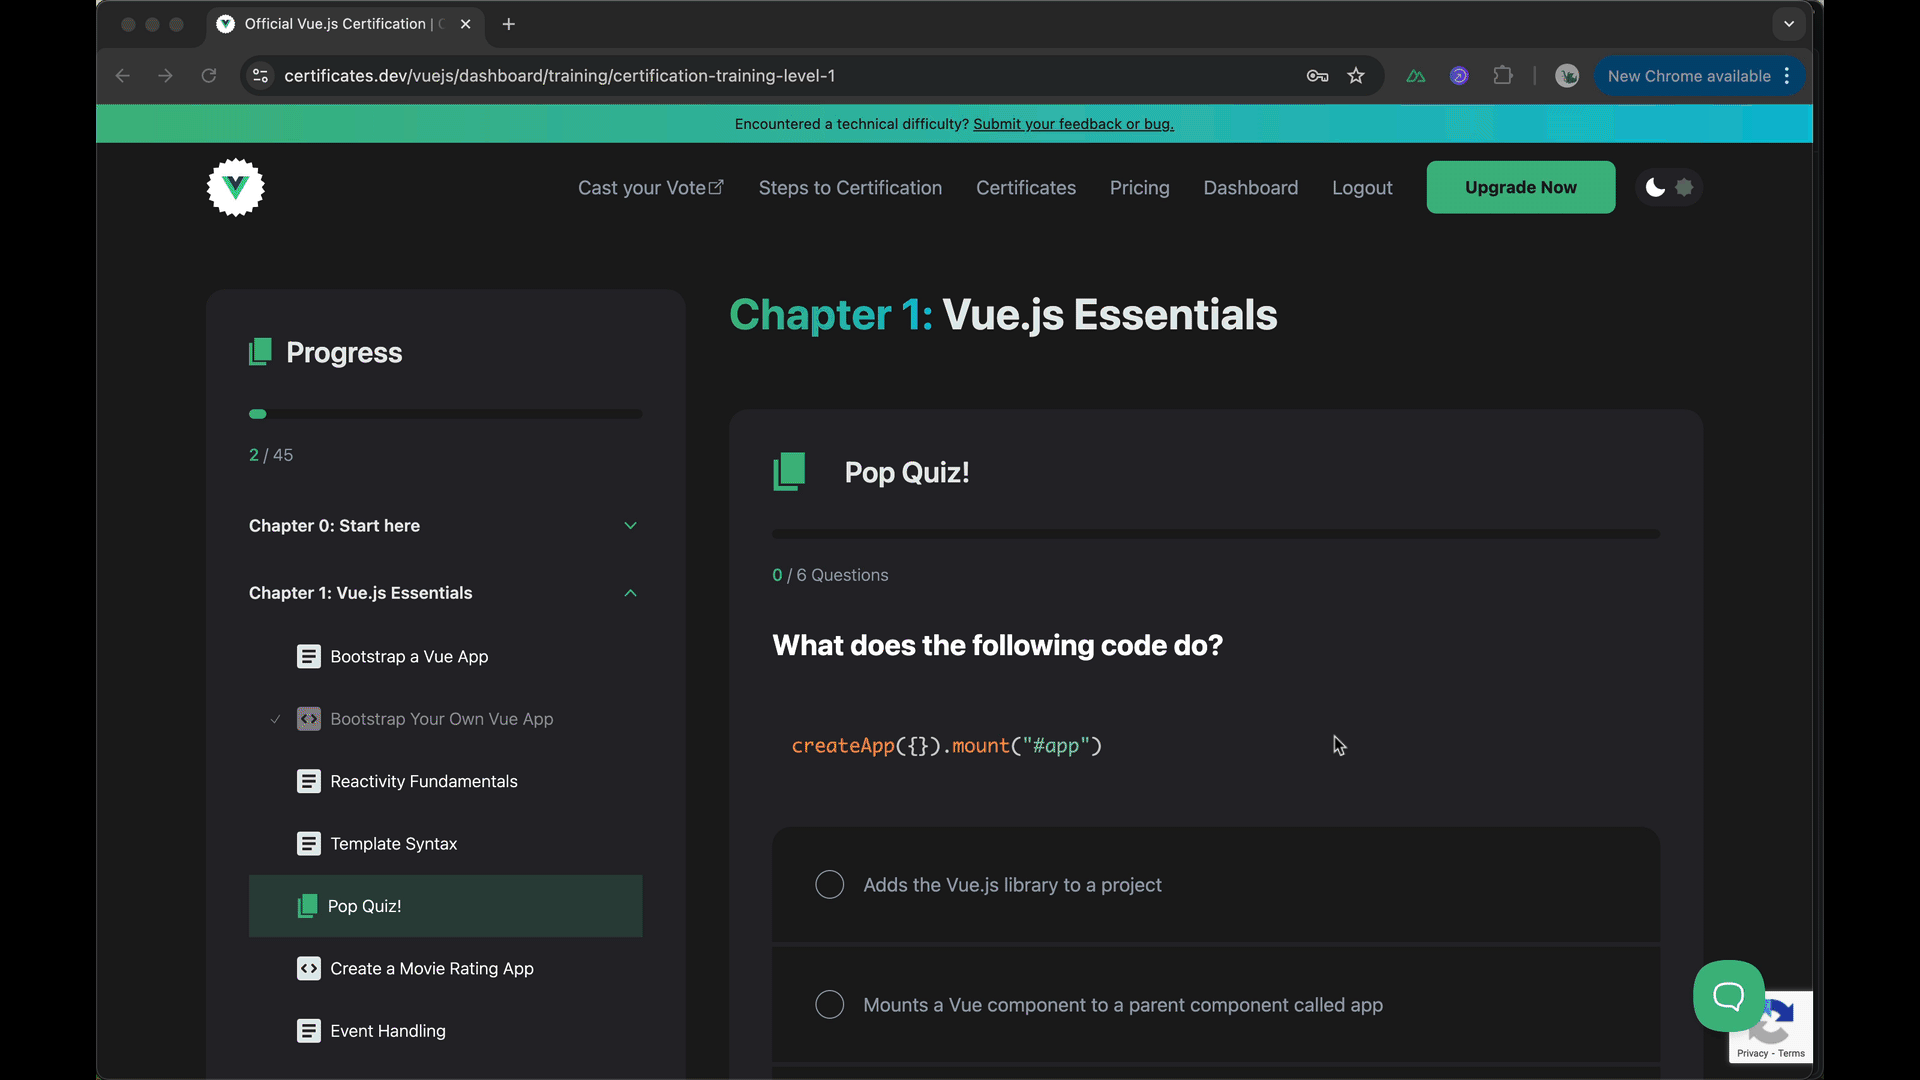Click the completed checkmark beside Bootstrap Your Own Vue App
The height and width of the screenshot is (1080, 1920).
click(275, 719)
